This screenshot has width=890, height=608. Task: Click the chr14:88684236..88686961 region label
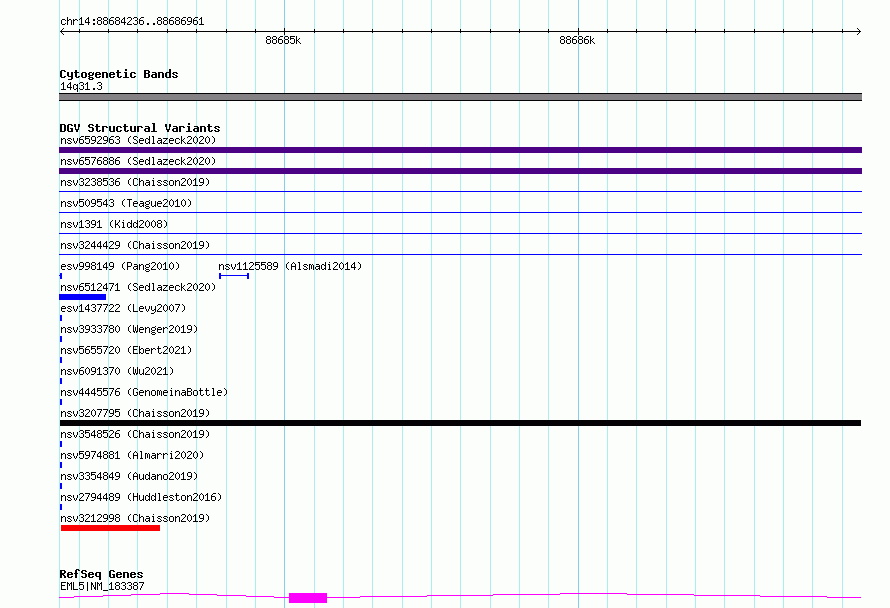click(132, 22)
